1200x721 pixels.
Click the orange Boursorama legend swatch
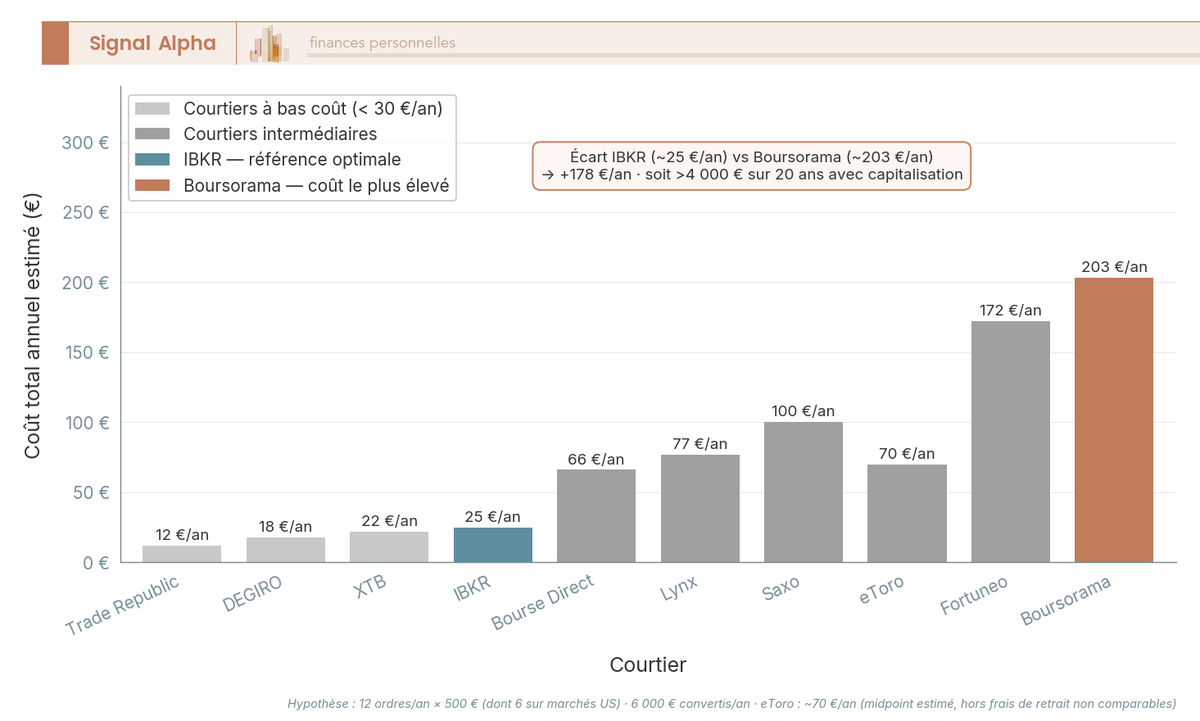[152, 185]
